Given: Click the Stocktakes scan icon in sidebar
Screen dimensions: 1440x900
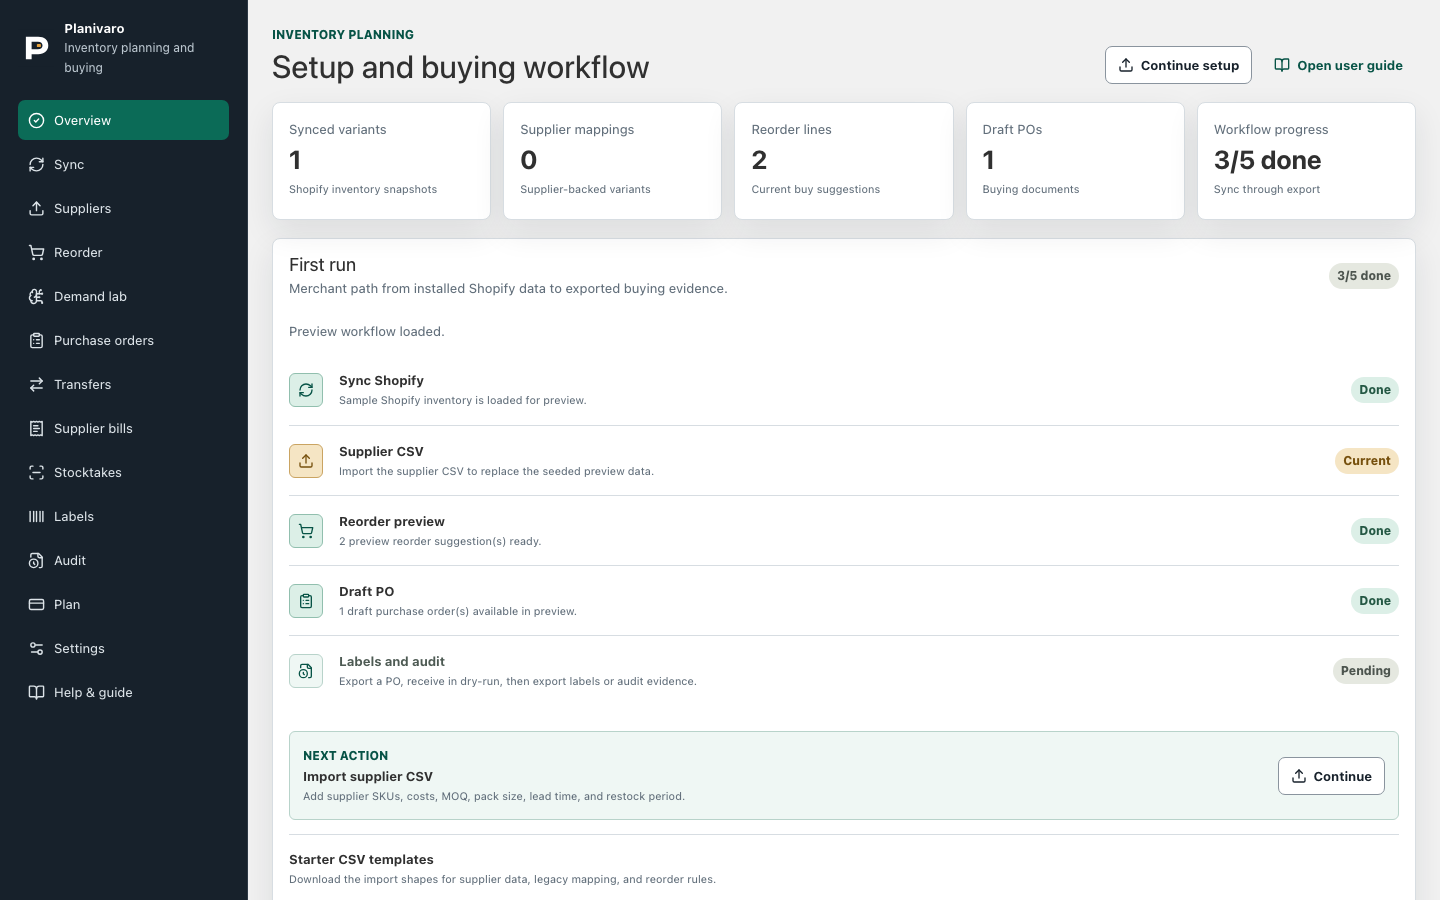Looking at the screenshot, I should [x=37, y=472].
